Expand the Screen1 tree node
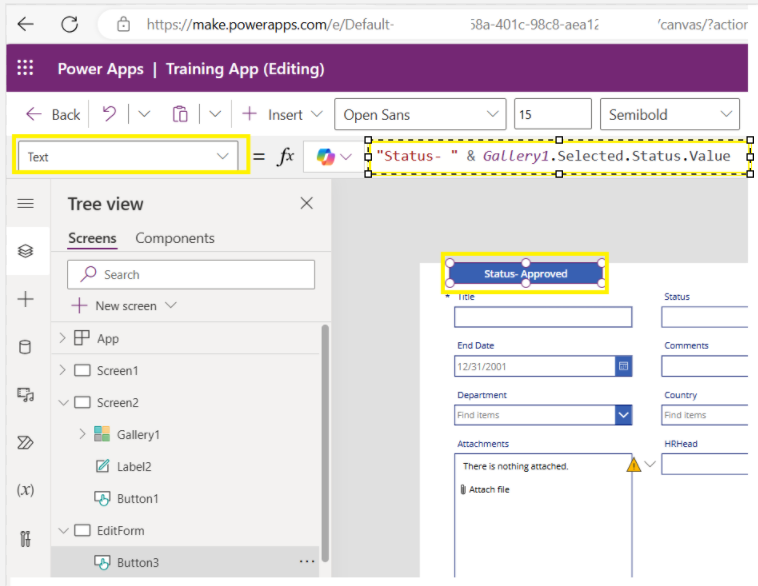Viewport: 758px width, 586px height. [x=63, y=370]
